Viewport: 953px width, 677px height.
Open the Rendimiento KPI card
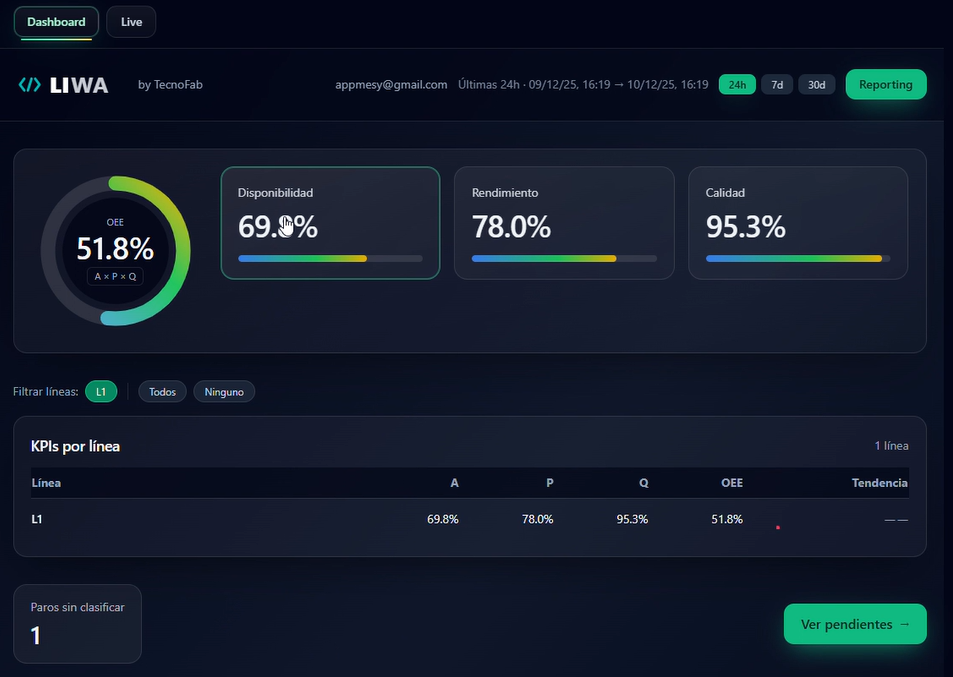point(564,223)
